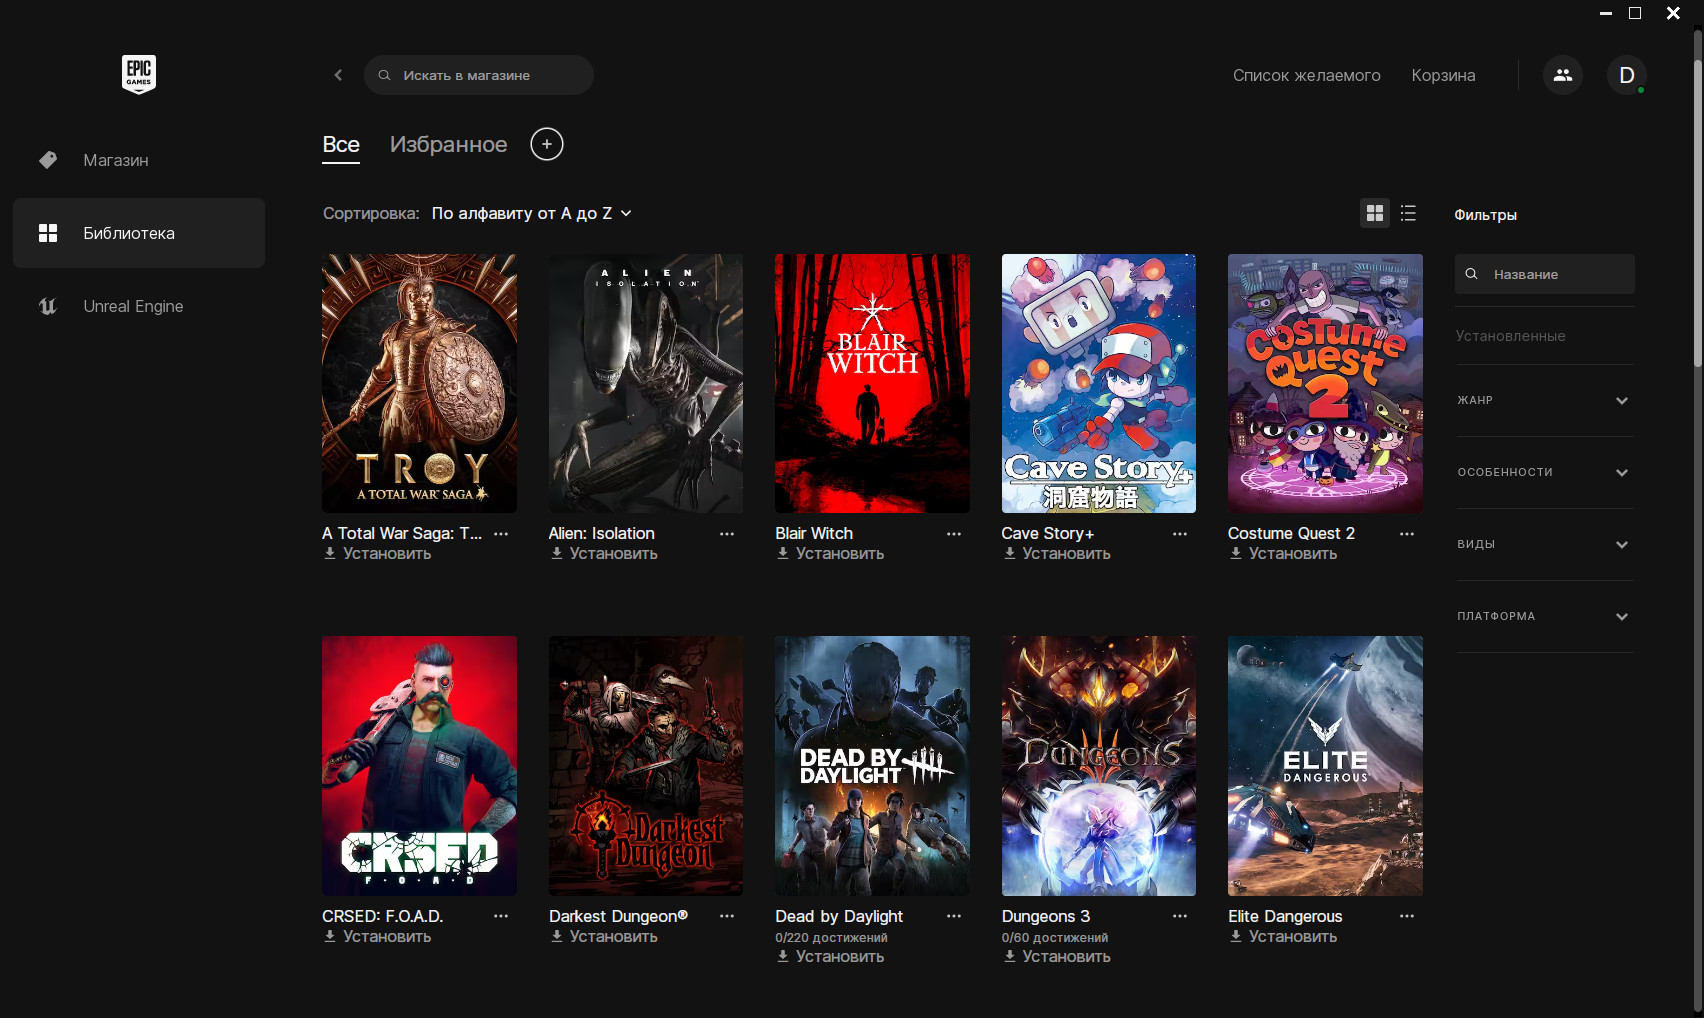Add a new collection with plus icon
This screenshot has height=1018, width=1704.
pyautogui.click(x=547, y=144)
